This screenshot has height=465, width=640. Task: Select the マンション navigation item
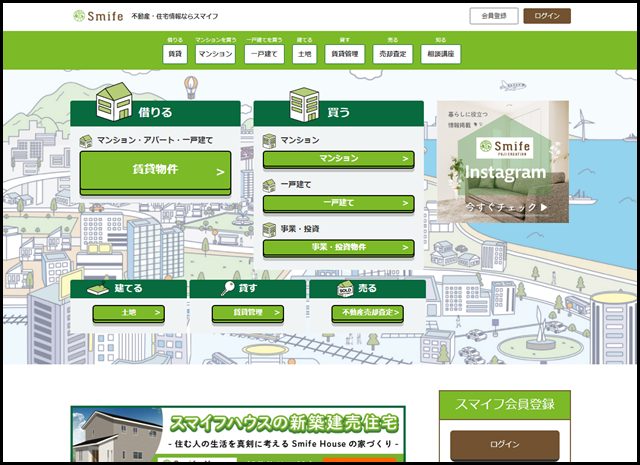tap(215, 54)
